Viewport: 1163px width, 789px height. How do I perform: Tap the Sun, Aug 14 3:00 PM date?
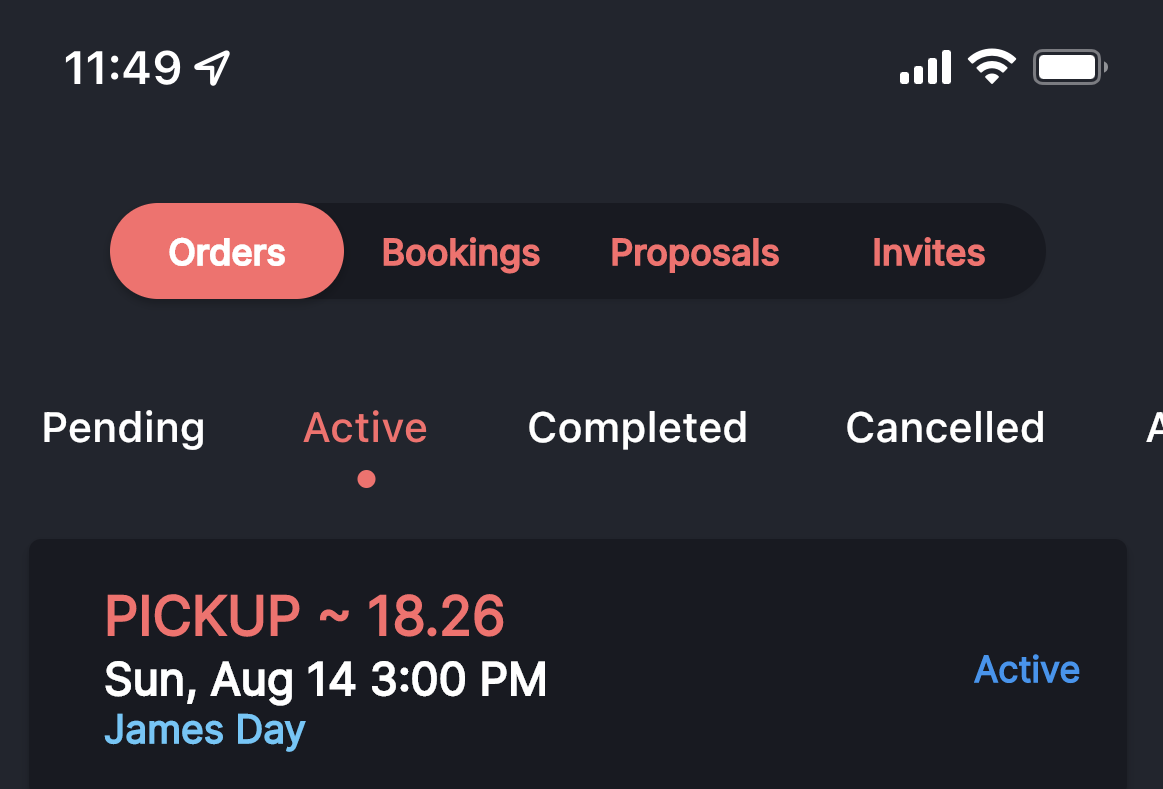pyautogui.click(x=326, y=680)
